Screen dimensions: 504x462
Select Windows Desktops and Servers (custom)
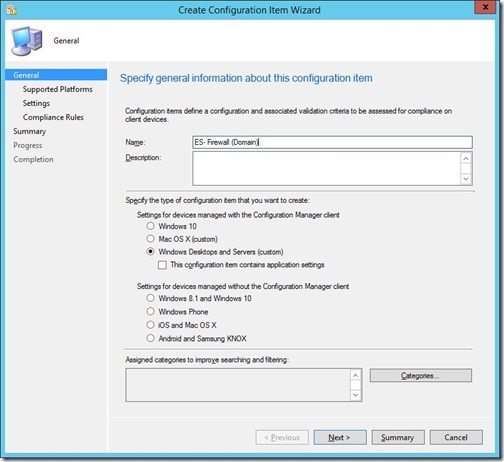click(x=150, y=252)
